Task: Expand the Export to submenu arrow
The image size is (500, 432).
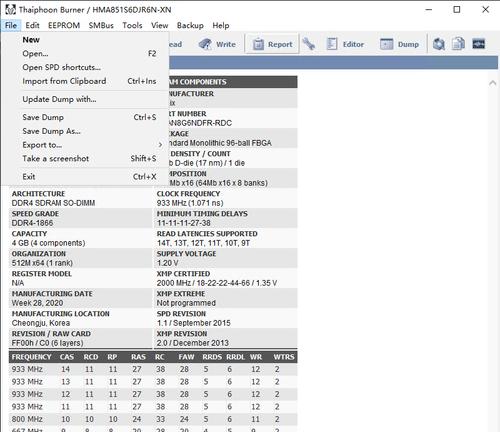Action: pos(160,145)
